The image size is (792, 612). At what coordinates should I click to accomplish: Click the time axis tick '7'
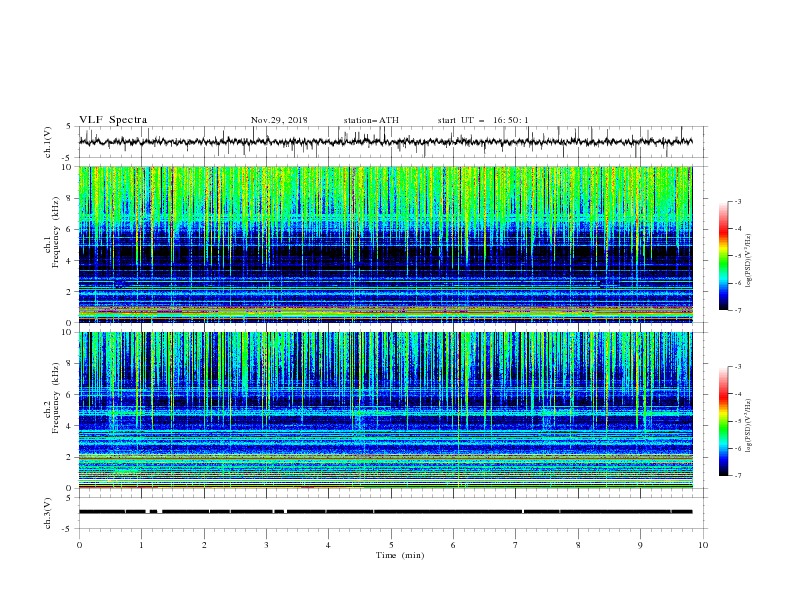tap(516, 545)
